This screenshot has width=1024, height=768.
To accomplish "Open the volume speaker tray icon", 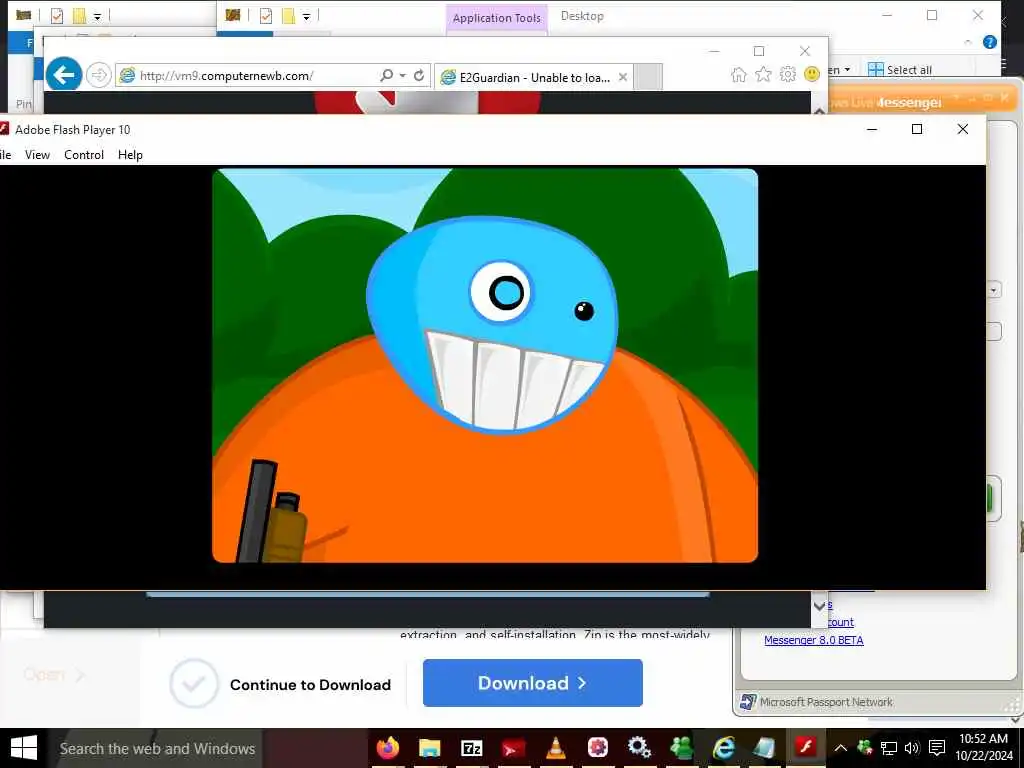I will [912, 748].
